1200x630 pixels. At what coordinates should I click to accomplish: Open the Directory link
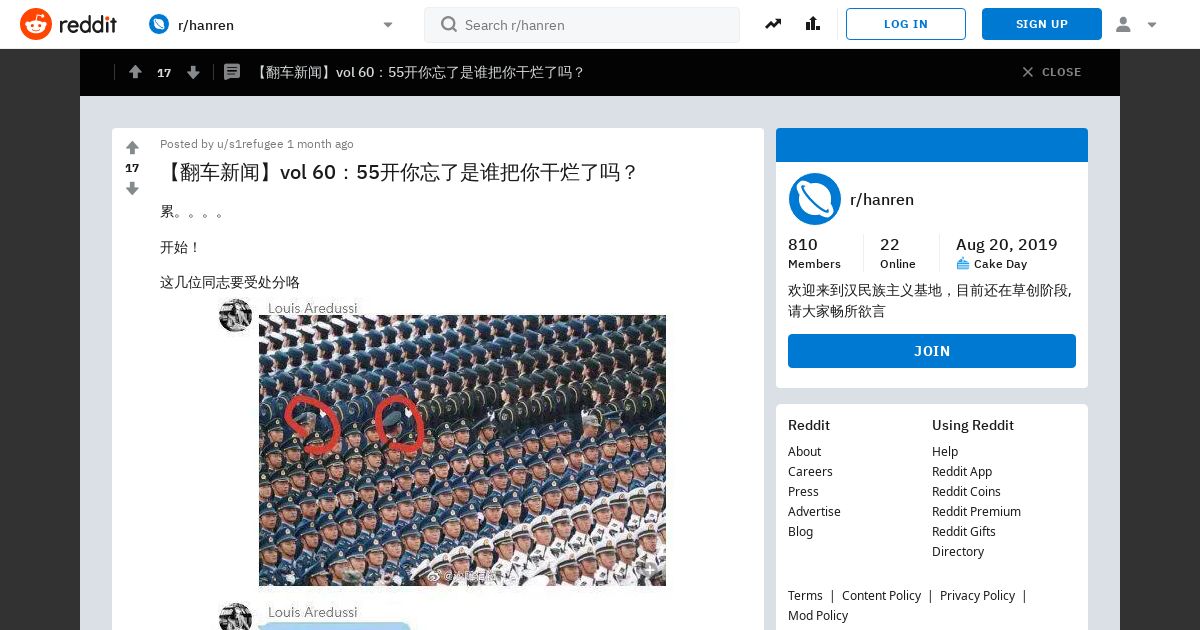click(958, 551)
